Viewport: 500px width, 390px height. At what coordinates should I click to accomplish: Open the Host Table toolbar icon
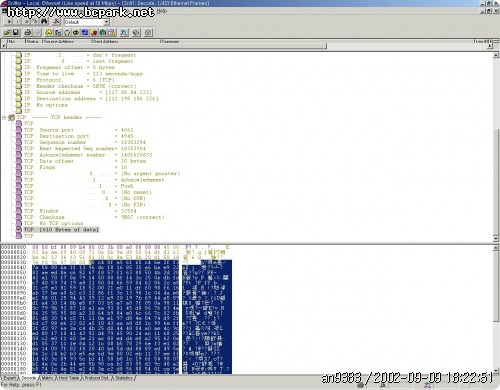(58, 32)
